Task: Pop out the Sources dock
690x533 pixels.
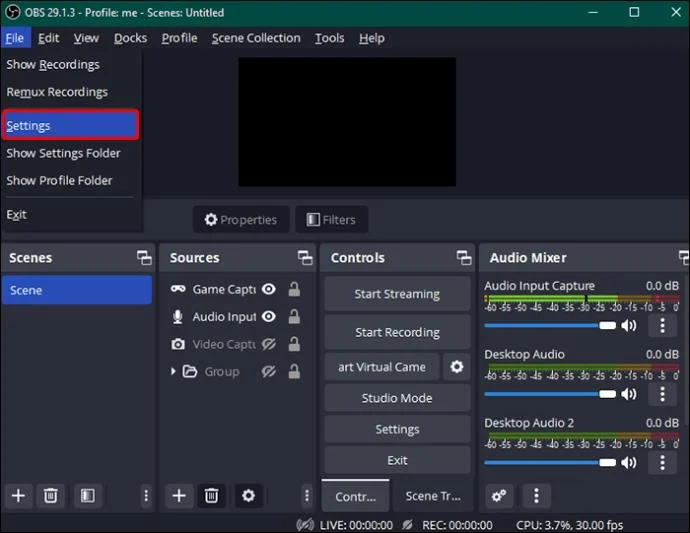Action: click(305, 258)
